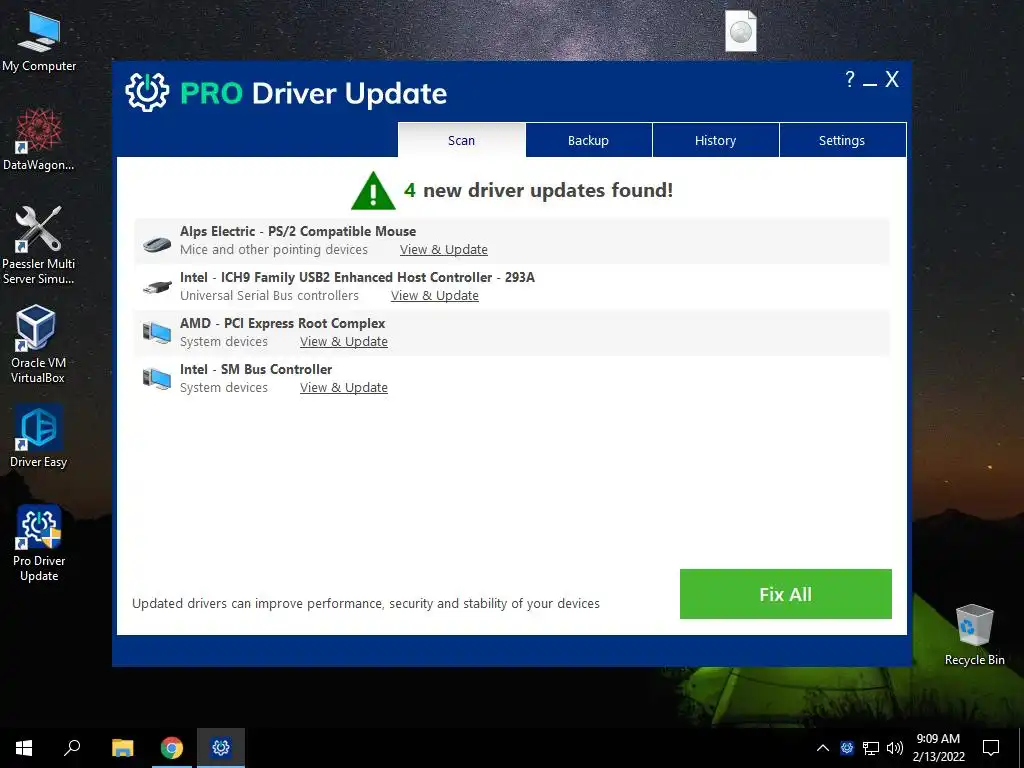1024x768 pixels.
Task: Open Paessler Multi Server Simulator shortcut
Action: (39, 246)
